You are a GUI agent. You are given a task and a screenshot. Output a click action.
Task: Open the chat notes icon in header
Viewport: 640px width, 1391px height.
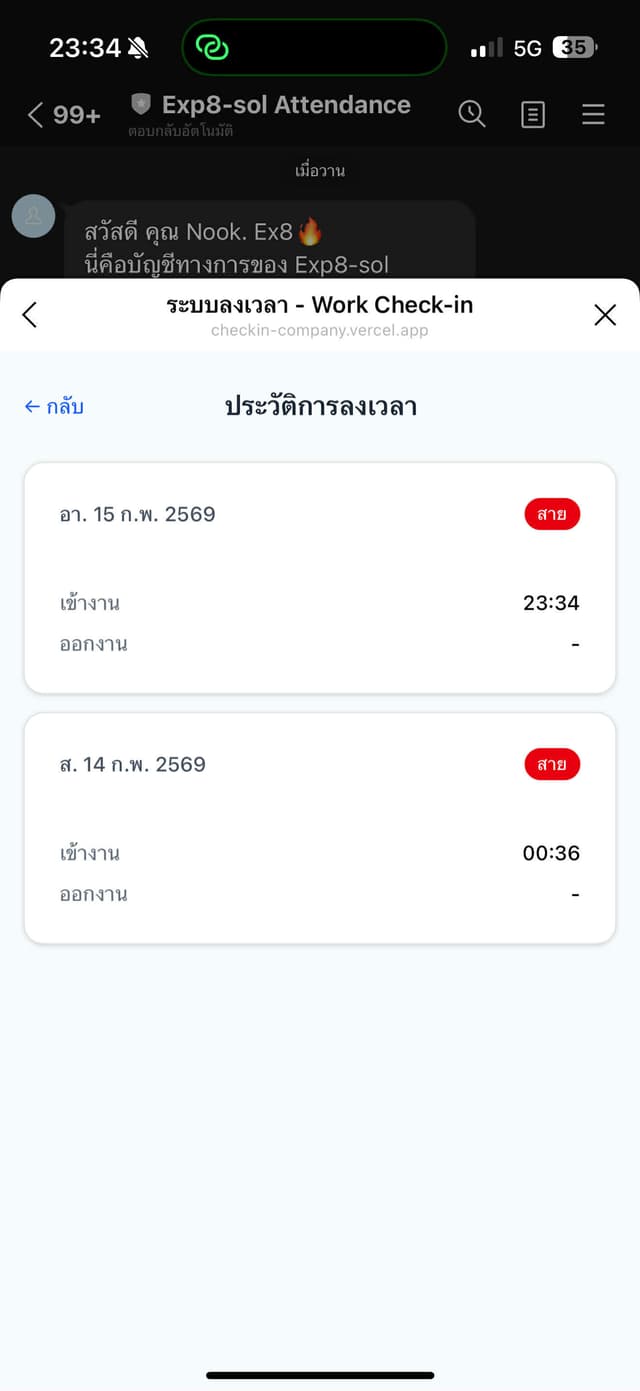click(x=532, y=114)
